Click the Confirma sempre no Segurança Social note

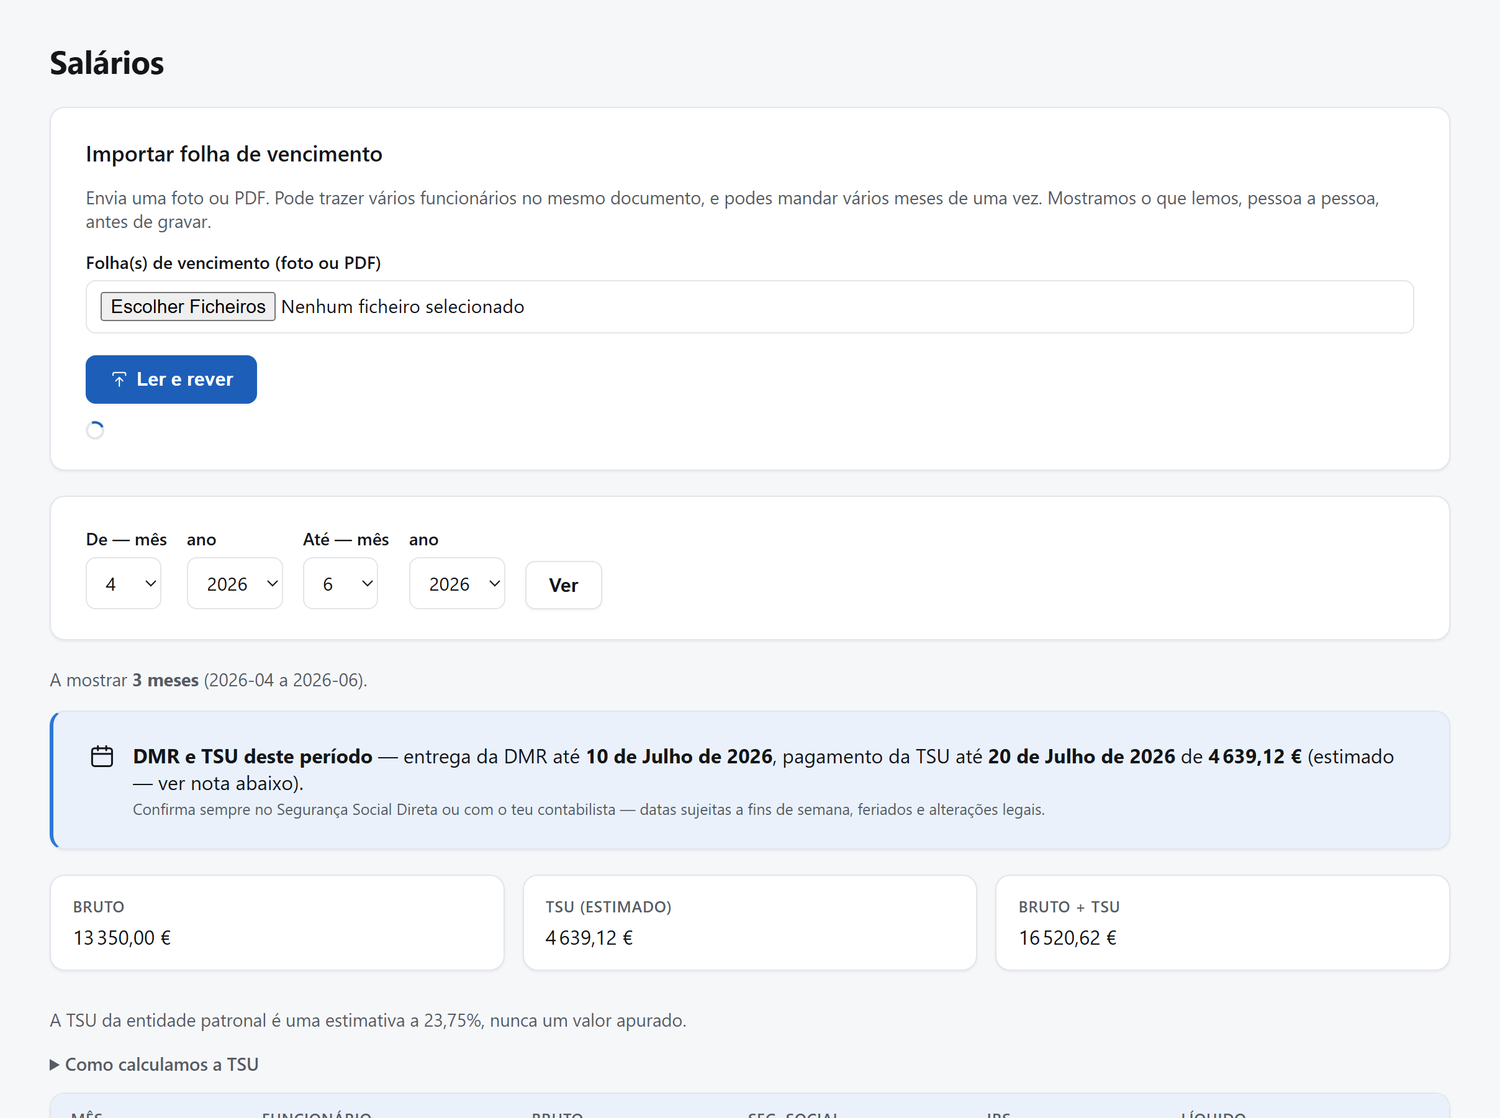click(x=589, y=810)
